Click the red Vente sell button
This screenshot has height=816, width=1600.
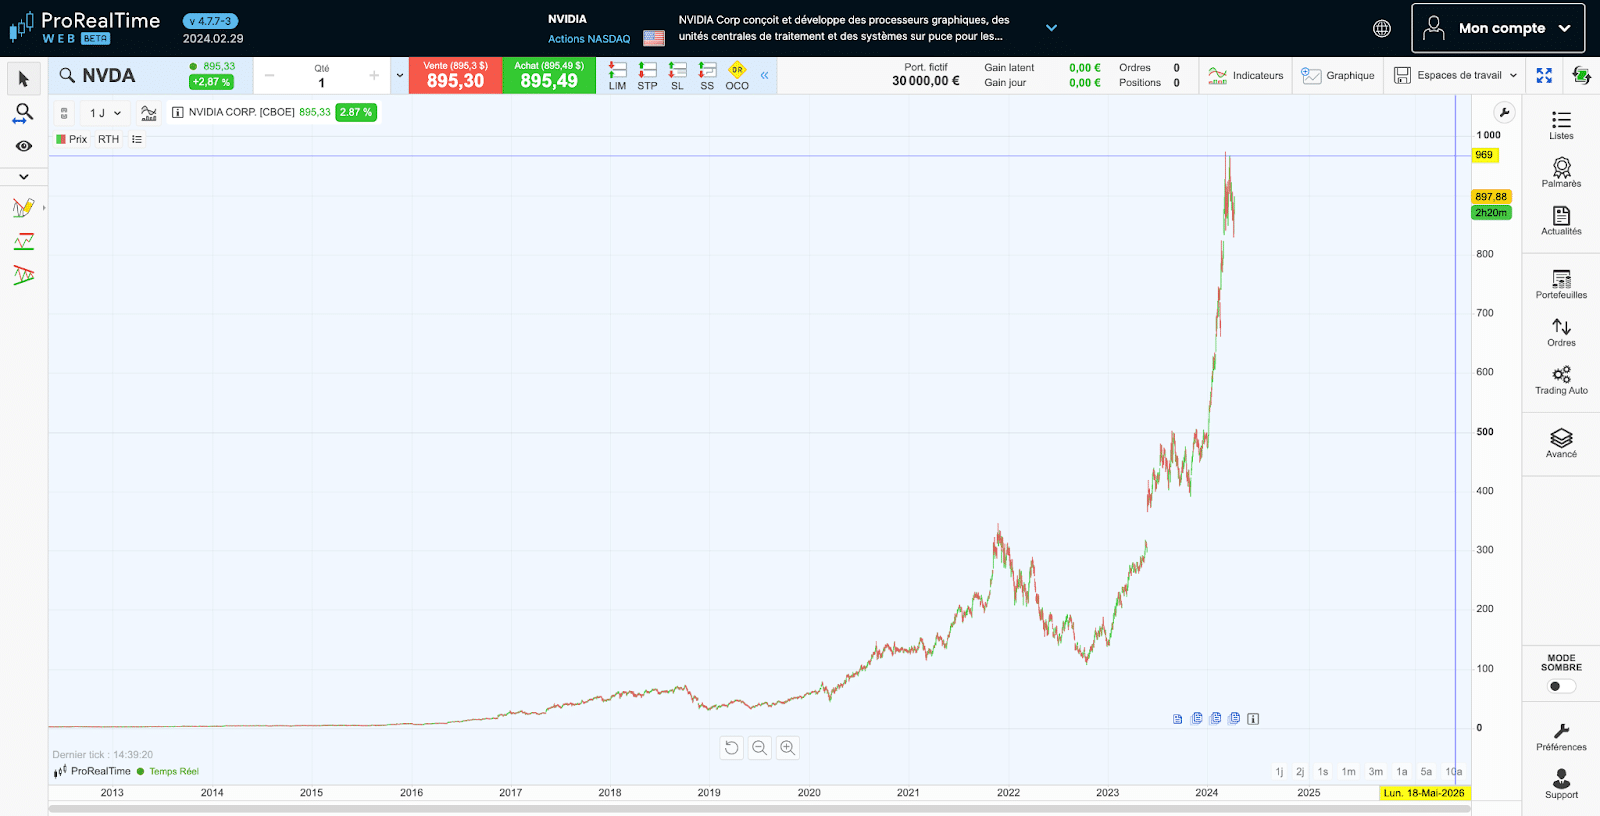coord(455,76)
